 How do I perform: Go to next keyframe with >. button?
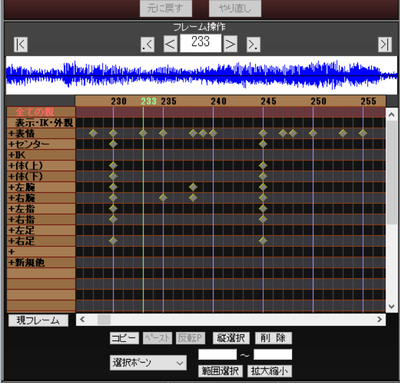(253, 44)
